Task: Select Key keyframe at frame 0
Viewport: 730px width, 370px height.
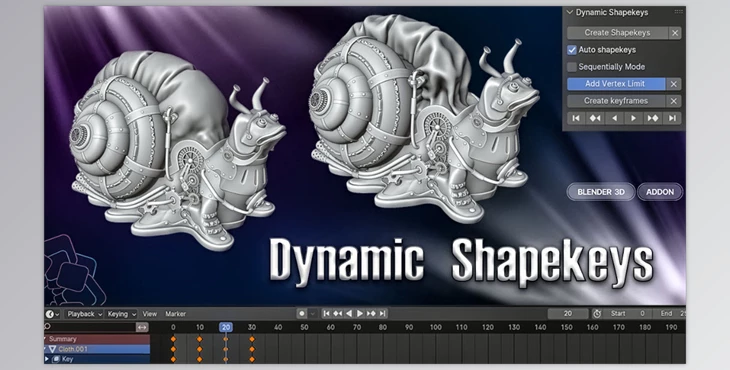Action: [173, 359]
